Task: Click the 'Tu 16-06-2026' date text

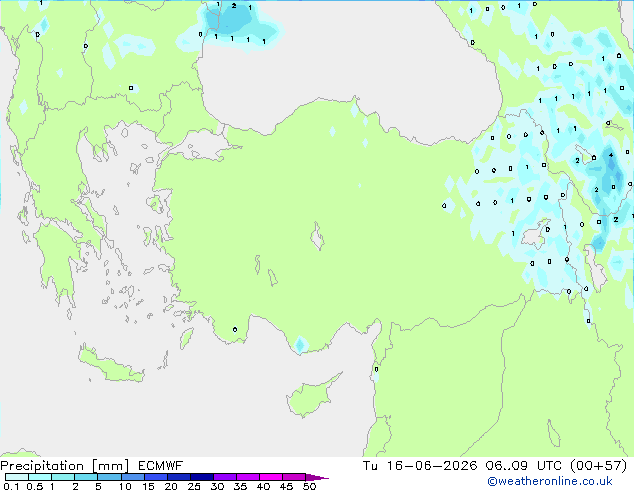Action: pyautogui.click(x=420, y=466)
